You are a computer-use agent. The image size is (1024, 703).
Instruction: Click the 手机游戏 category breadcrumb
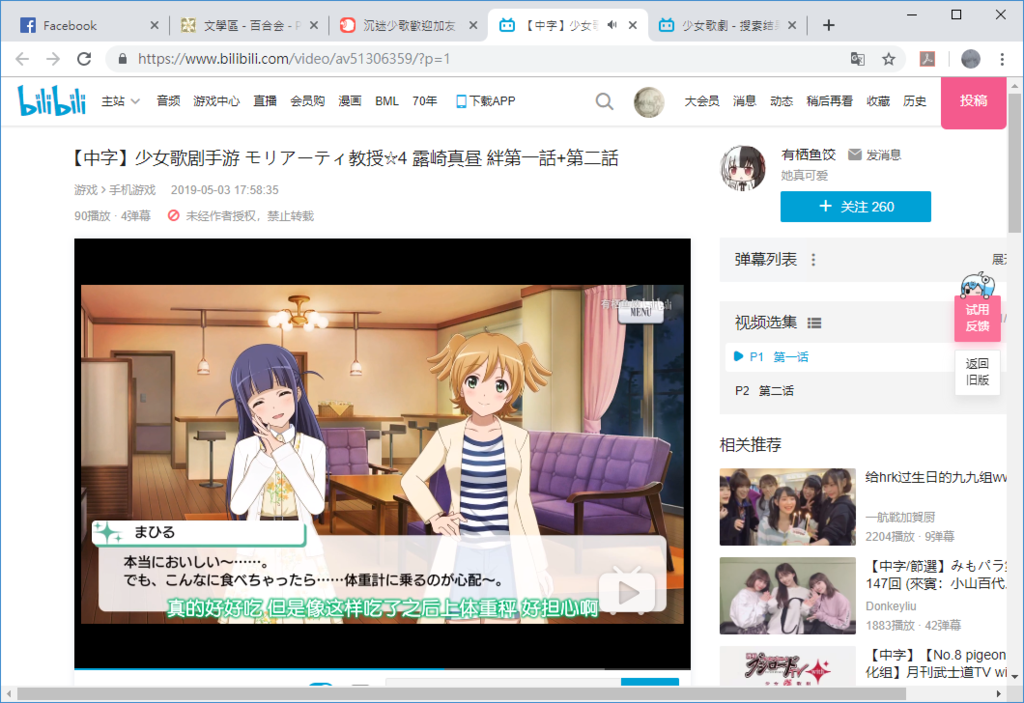tap(132, 190)
